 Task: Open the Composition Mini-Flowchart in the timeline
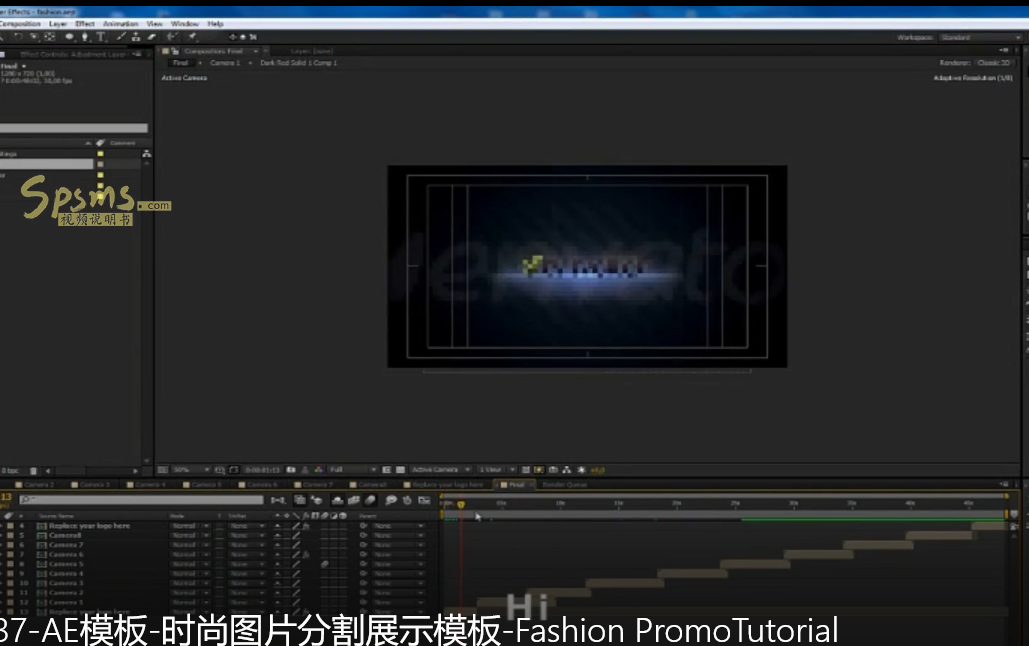point(278,500)
